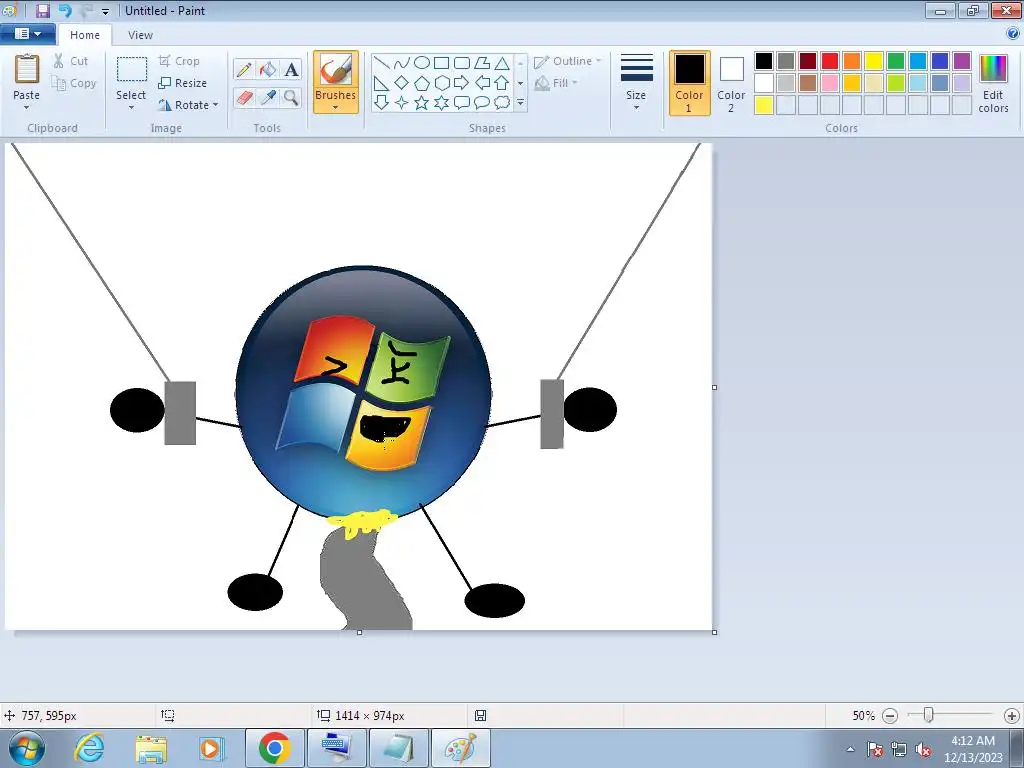This screenshot has width=1024, height=768.
Task: Open the Windows Start orb
Action: click(x=26, y=748)
